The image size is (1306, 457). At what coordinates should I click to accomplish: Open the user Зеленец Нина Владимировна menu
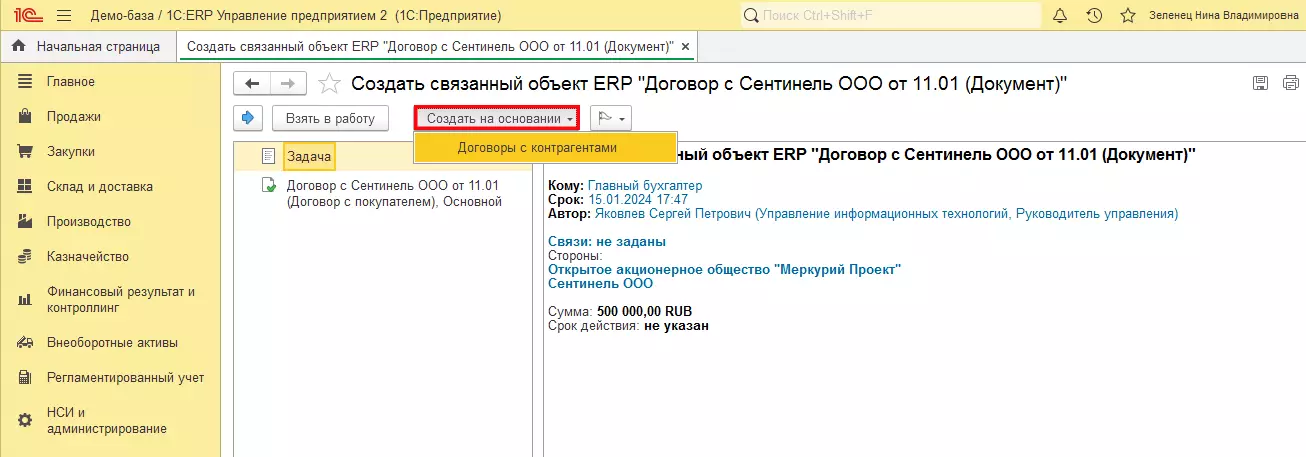(x=1224, y=16)
